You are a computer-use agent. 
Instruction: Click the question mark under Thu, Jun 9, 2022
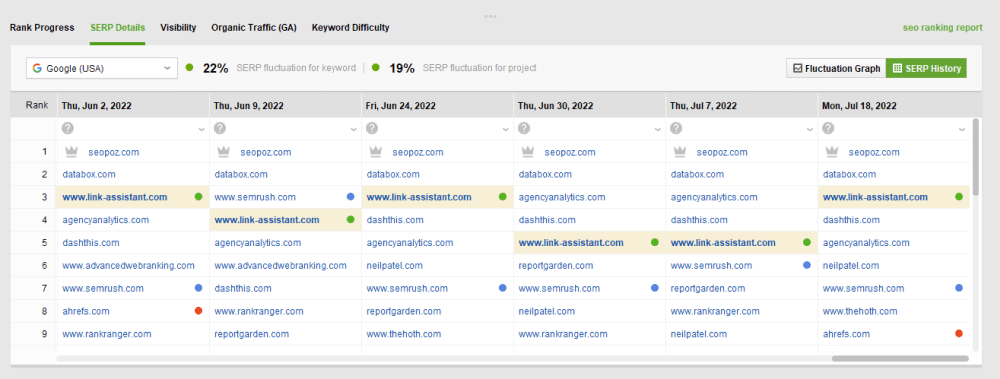click(x=220, y=128)
